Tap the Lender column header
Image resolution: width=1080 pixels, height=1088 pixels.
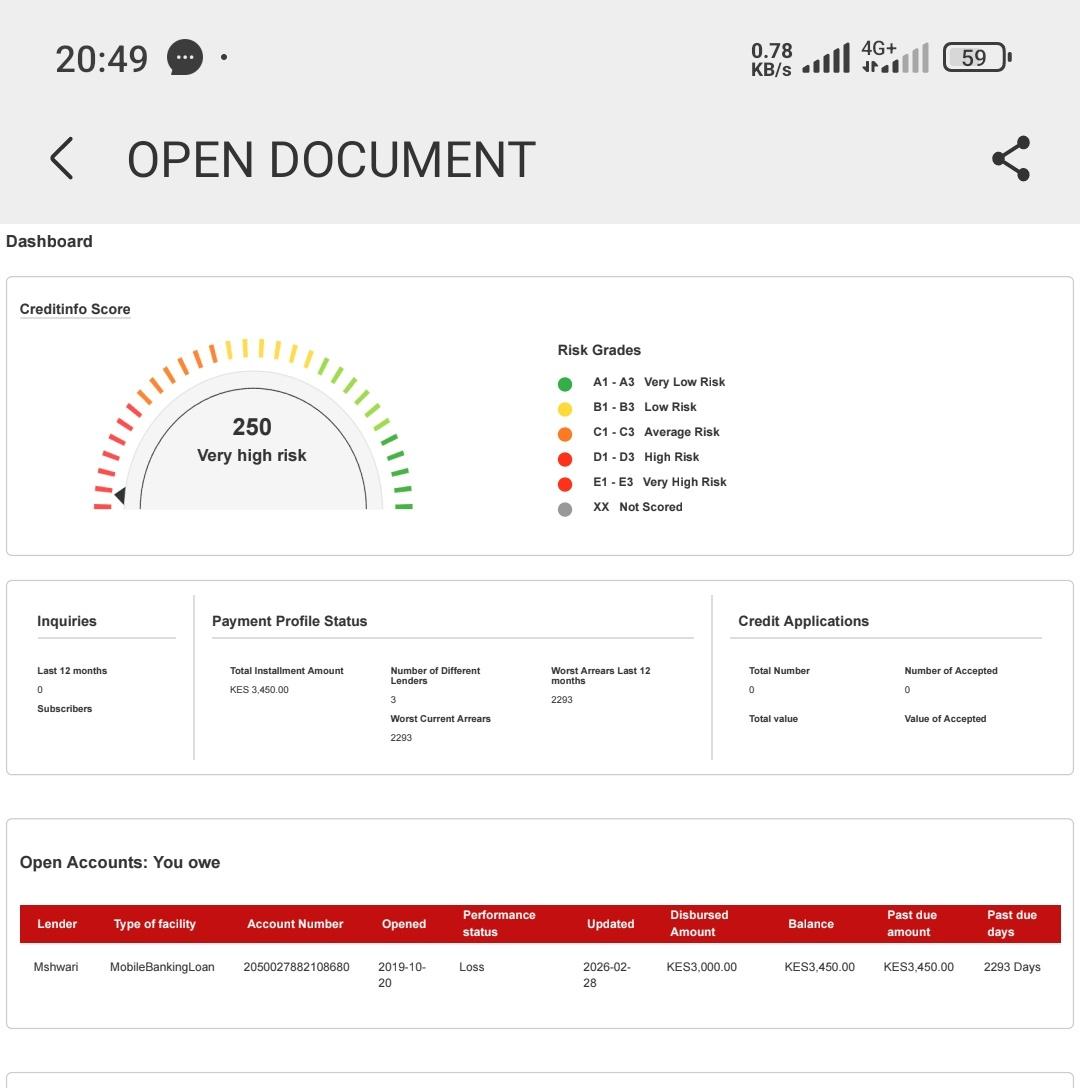pyautogui.click(x=57, y=924)
